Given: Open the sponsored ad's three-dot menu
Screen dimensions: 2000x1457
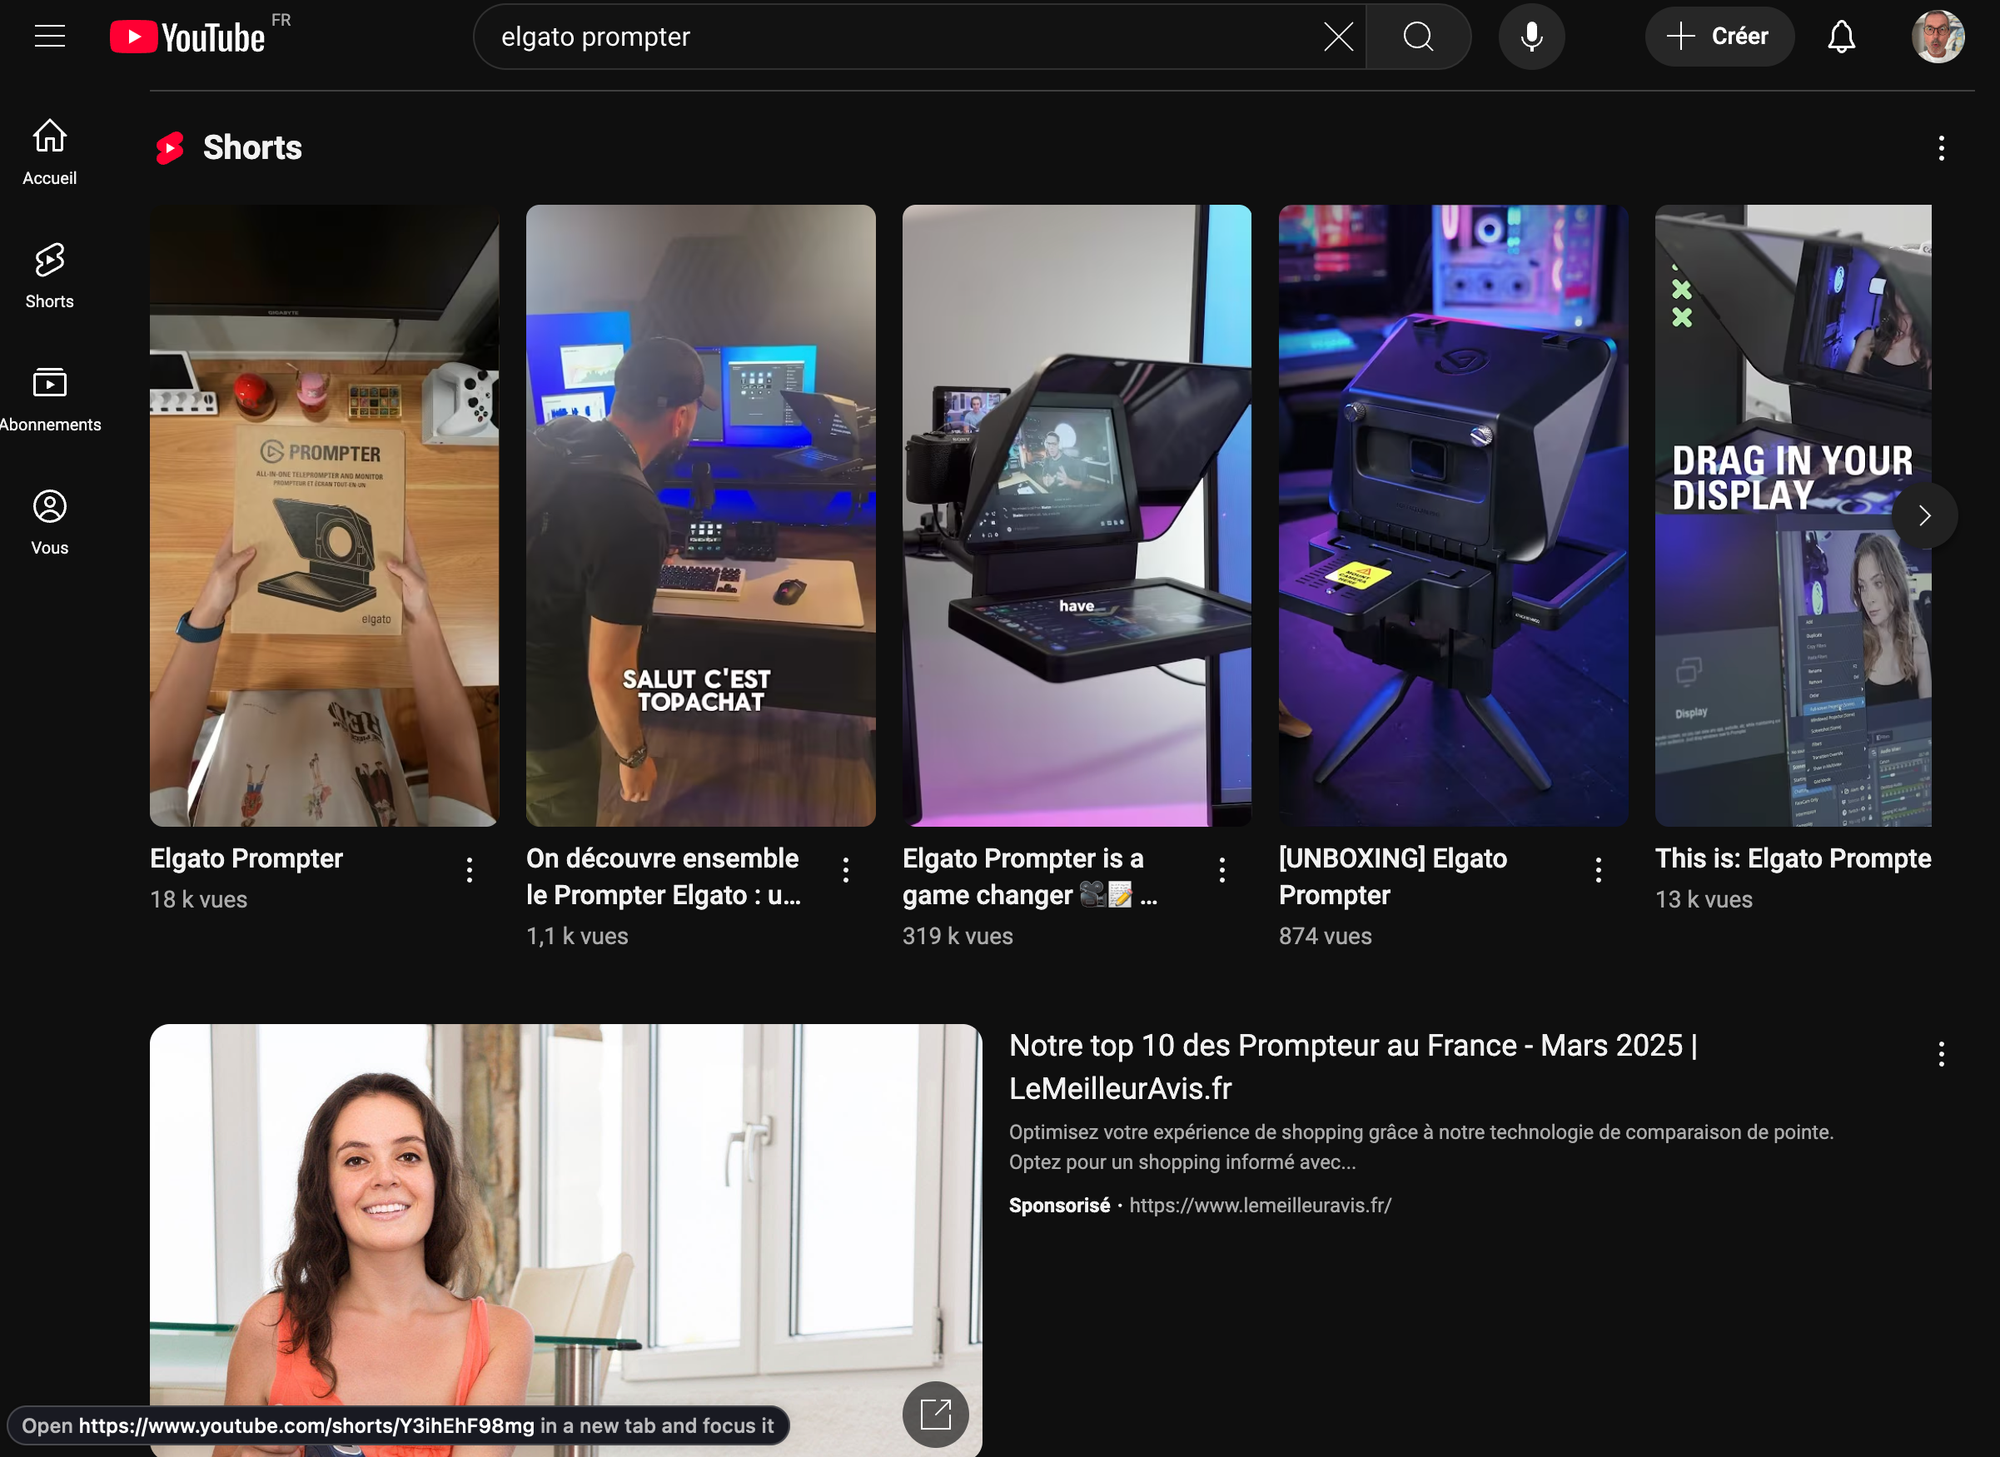Looking at the screenshot, I should 1941,1054.
